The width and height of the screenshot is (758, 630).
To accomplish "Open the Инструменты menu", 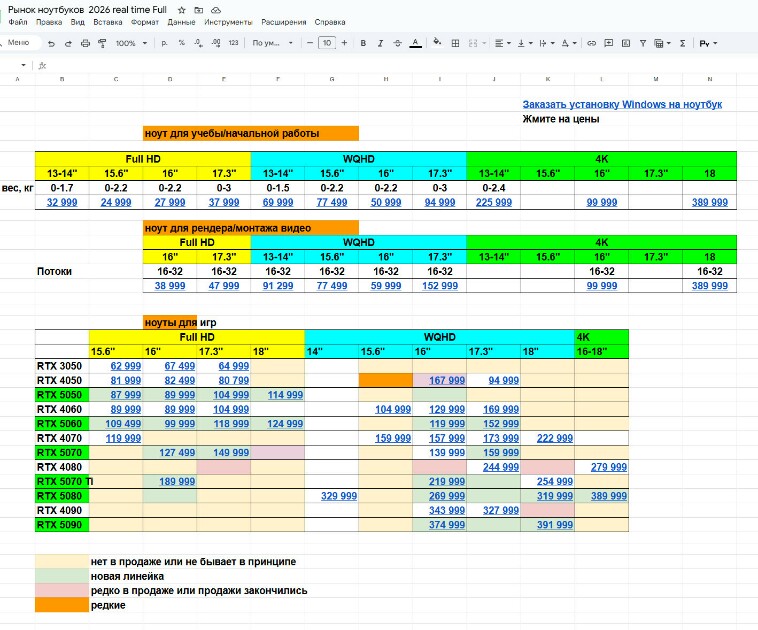I will (228, 22).
